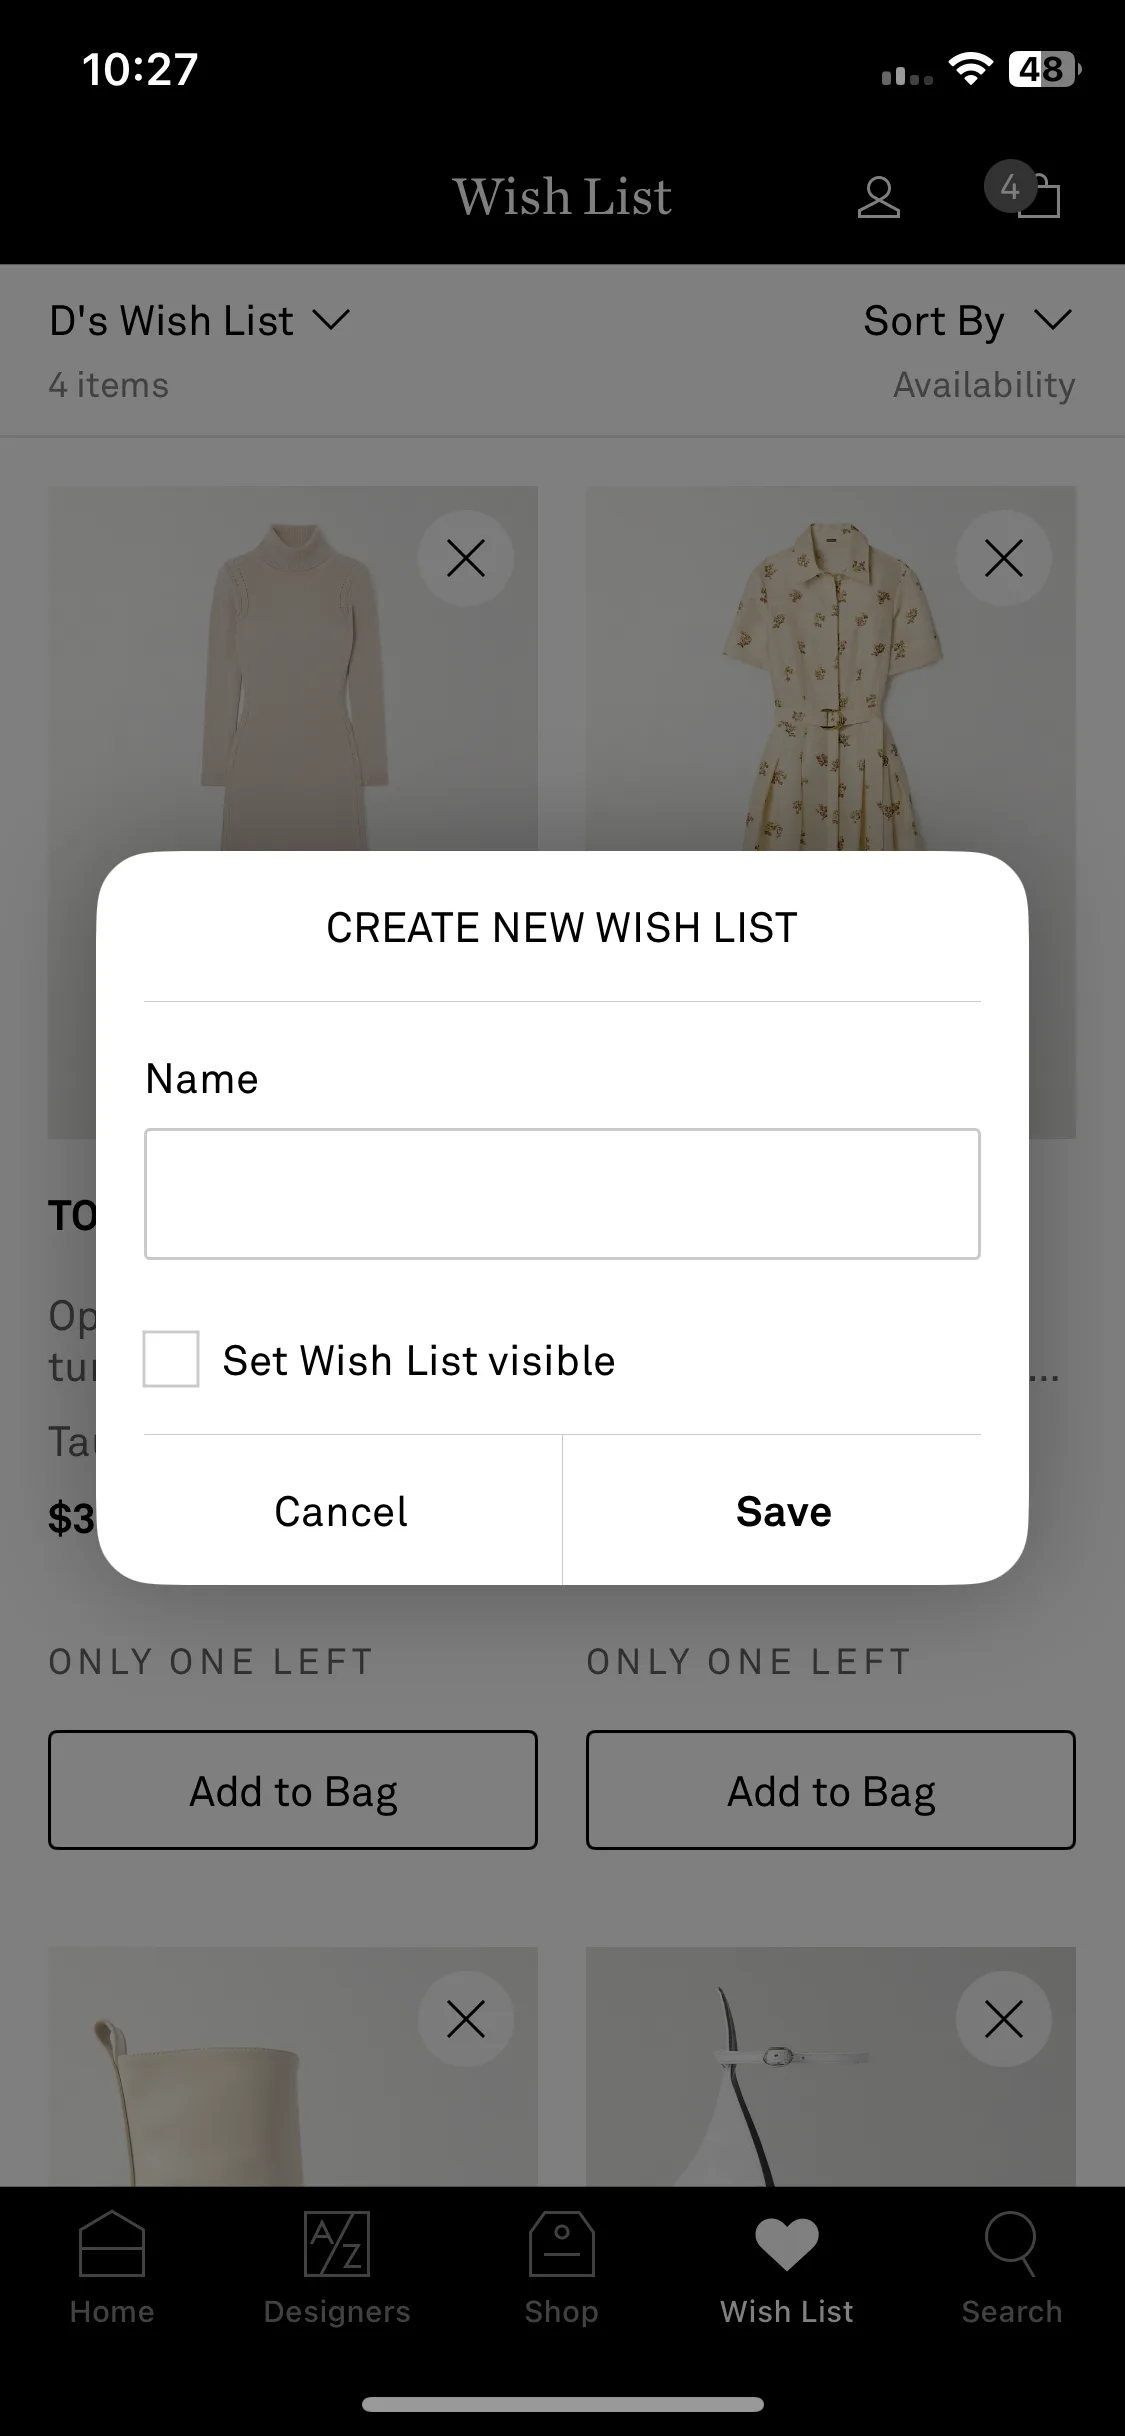Select the Wish List heart tab
Viewport: 1125px width, 2436px height.
[x=787, y=2268]
